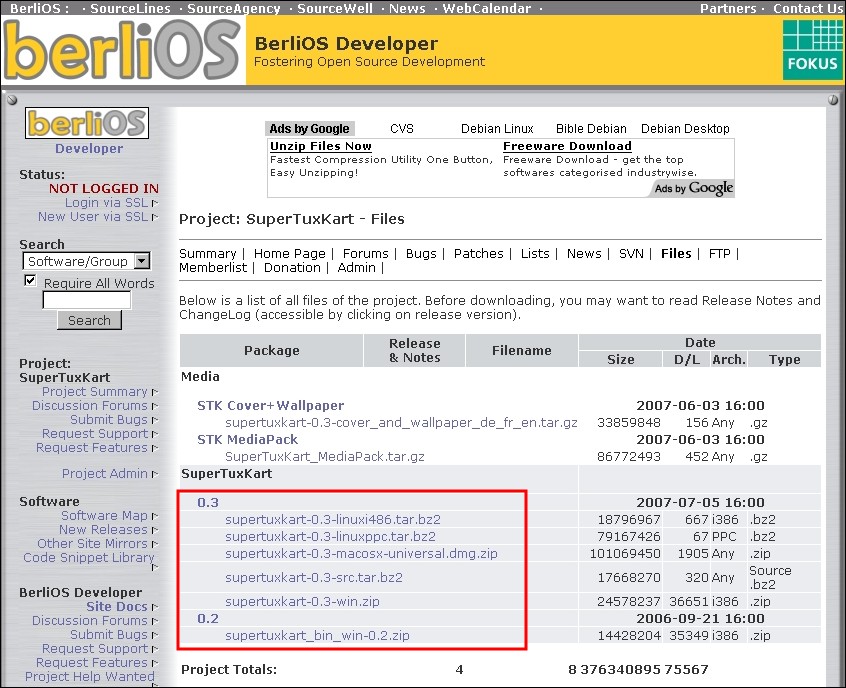
Task: Click the Search button
Action: click(90, 321)
